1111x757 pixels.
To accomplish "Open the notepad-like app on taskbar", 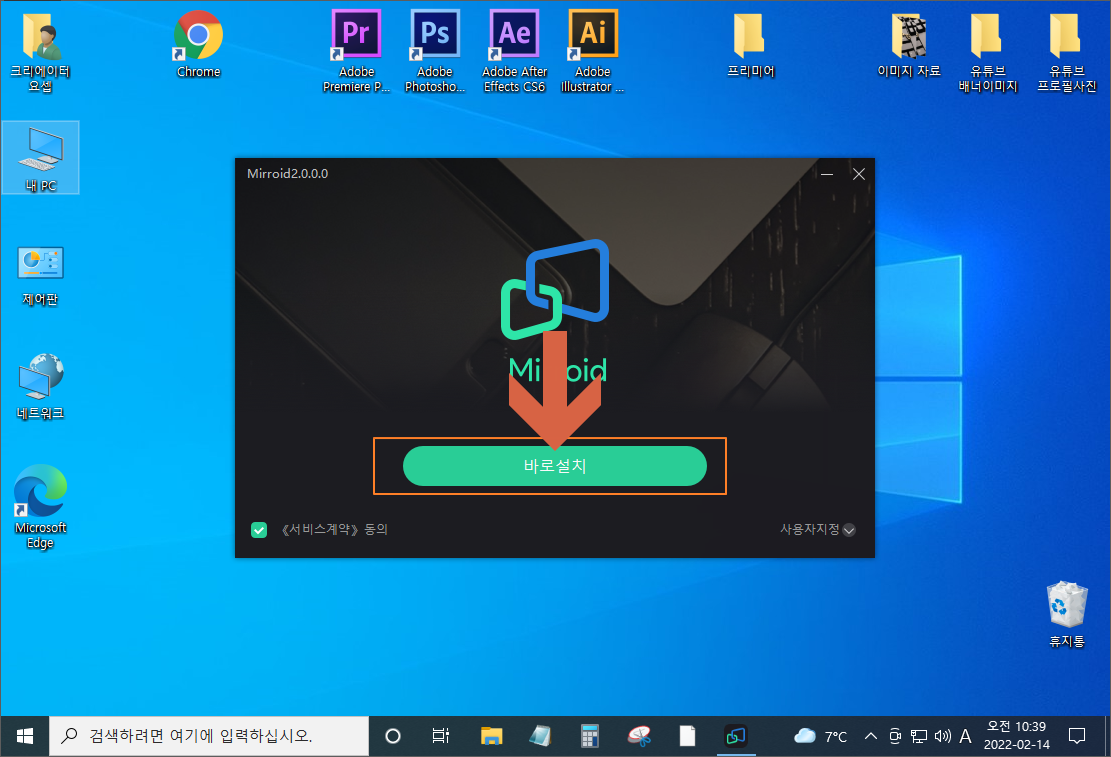I will click(540, 736).
